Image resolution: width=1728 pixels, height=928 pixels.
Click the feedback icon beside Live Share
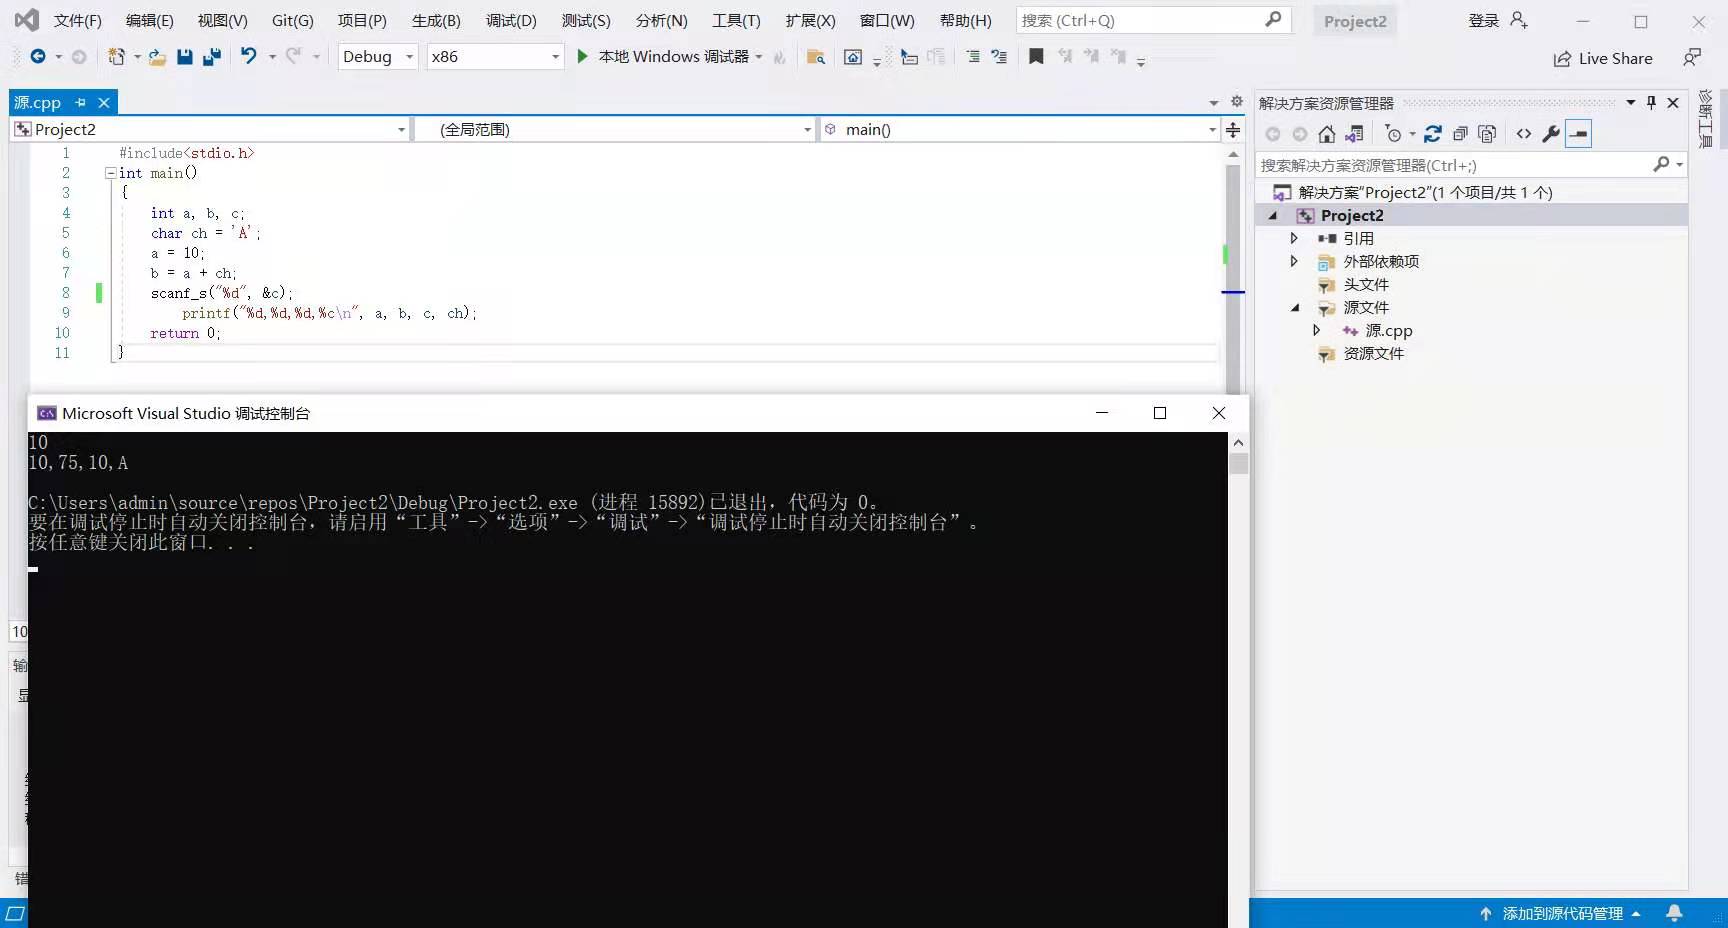pyautogui.click(x=1691, y=57)
